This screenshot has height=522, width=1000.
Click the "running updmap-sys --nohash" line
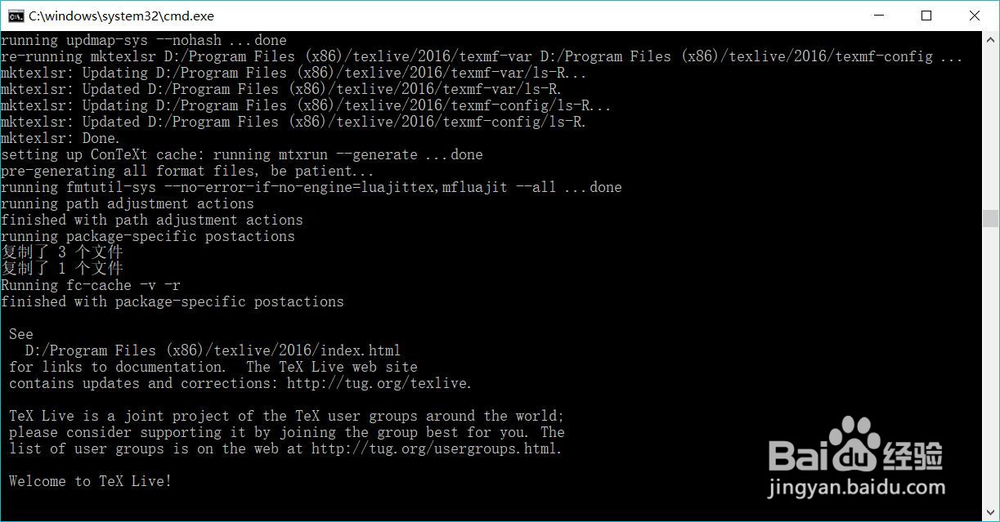143,40
